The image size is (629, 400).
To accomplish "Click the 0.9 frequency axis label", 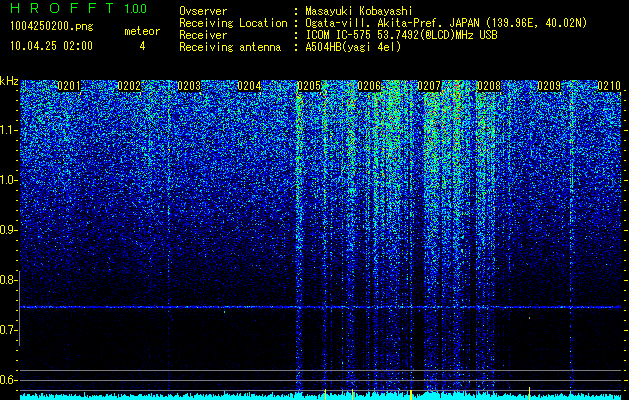I will (8, 230).
